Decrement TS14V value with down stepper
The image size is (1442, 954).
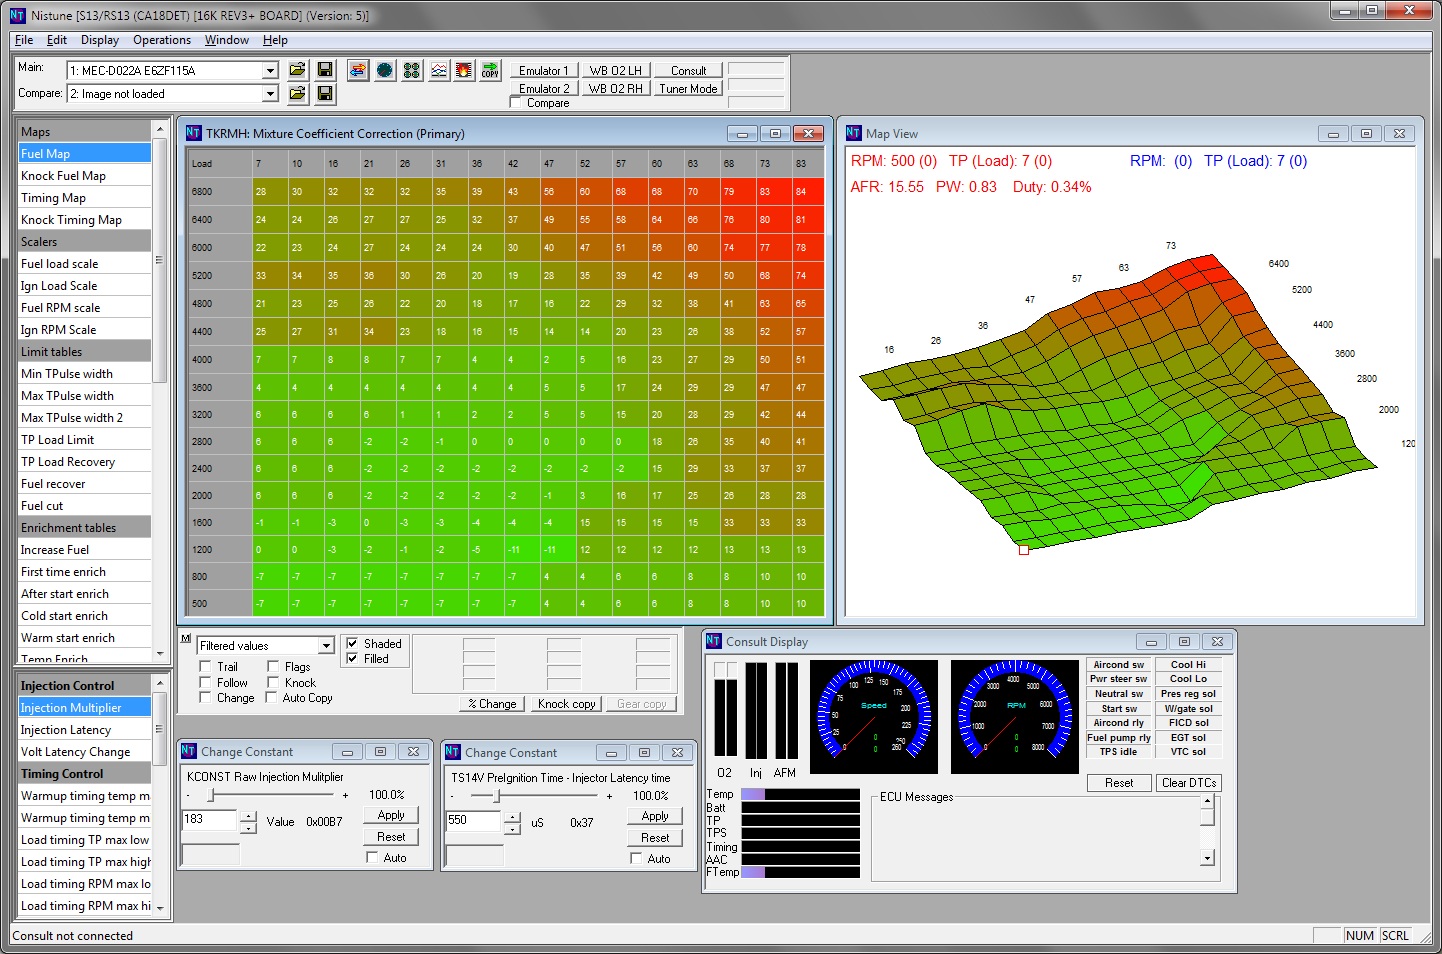click(x=512, y=828)
